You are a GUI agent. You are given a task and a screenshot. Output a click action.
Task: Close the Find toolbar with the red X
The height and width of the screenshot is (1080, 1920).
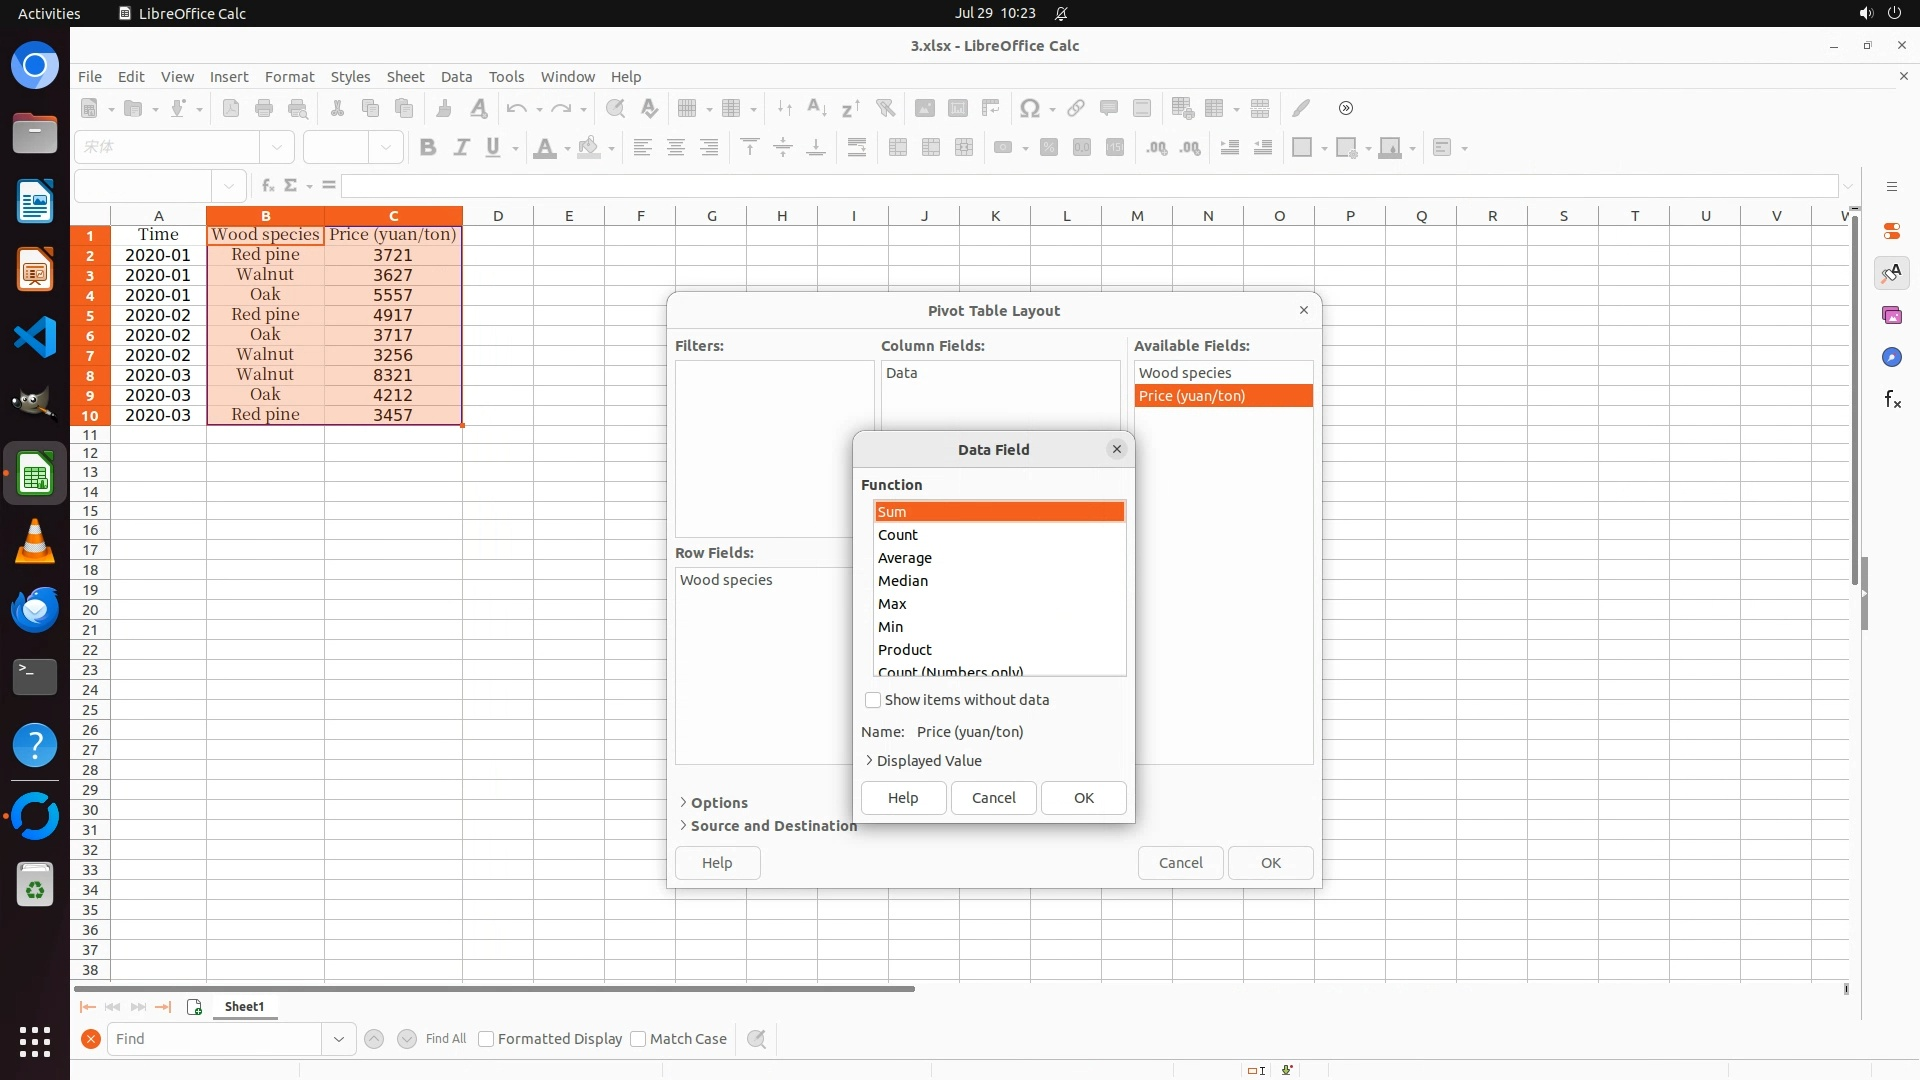pyautogui.click(x=91, y=1039)
